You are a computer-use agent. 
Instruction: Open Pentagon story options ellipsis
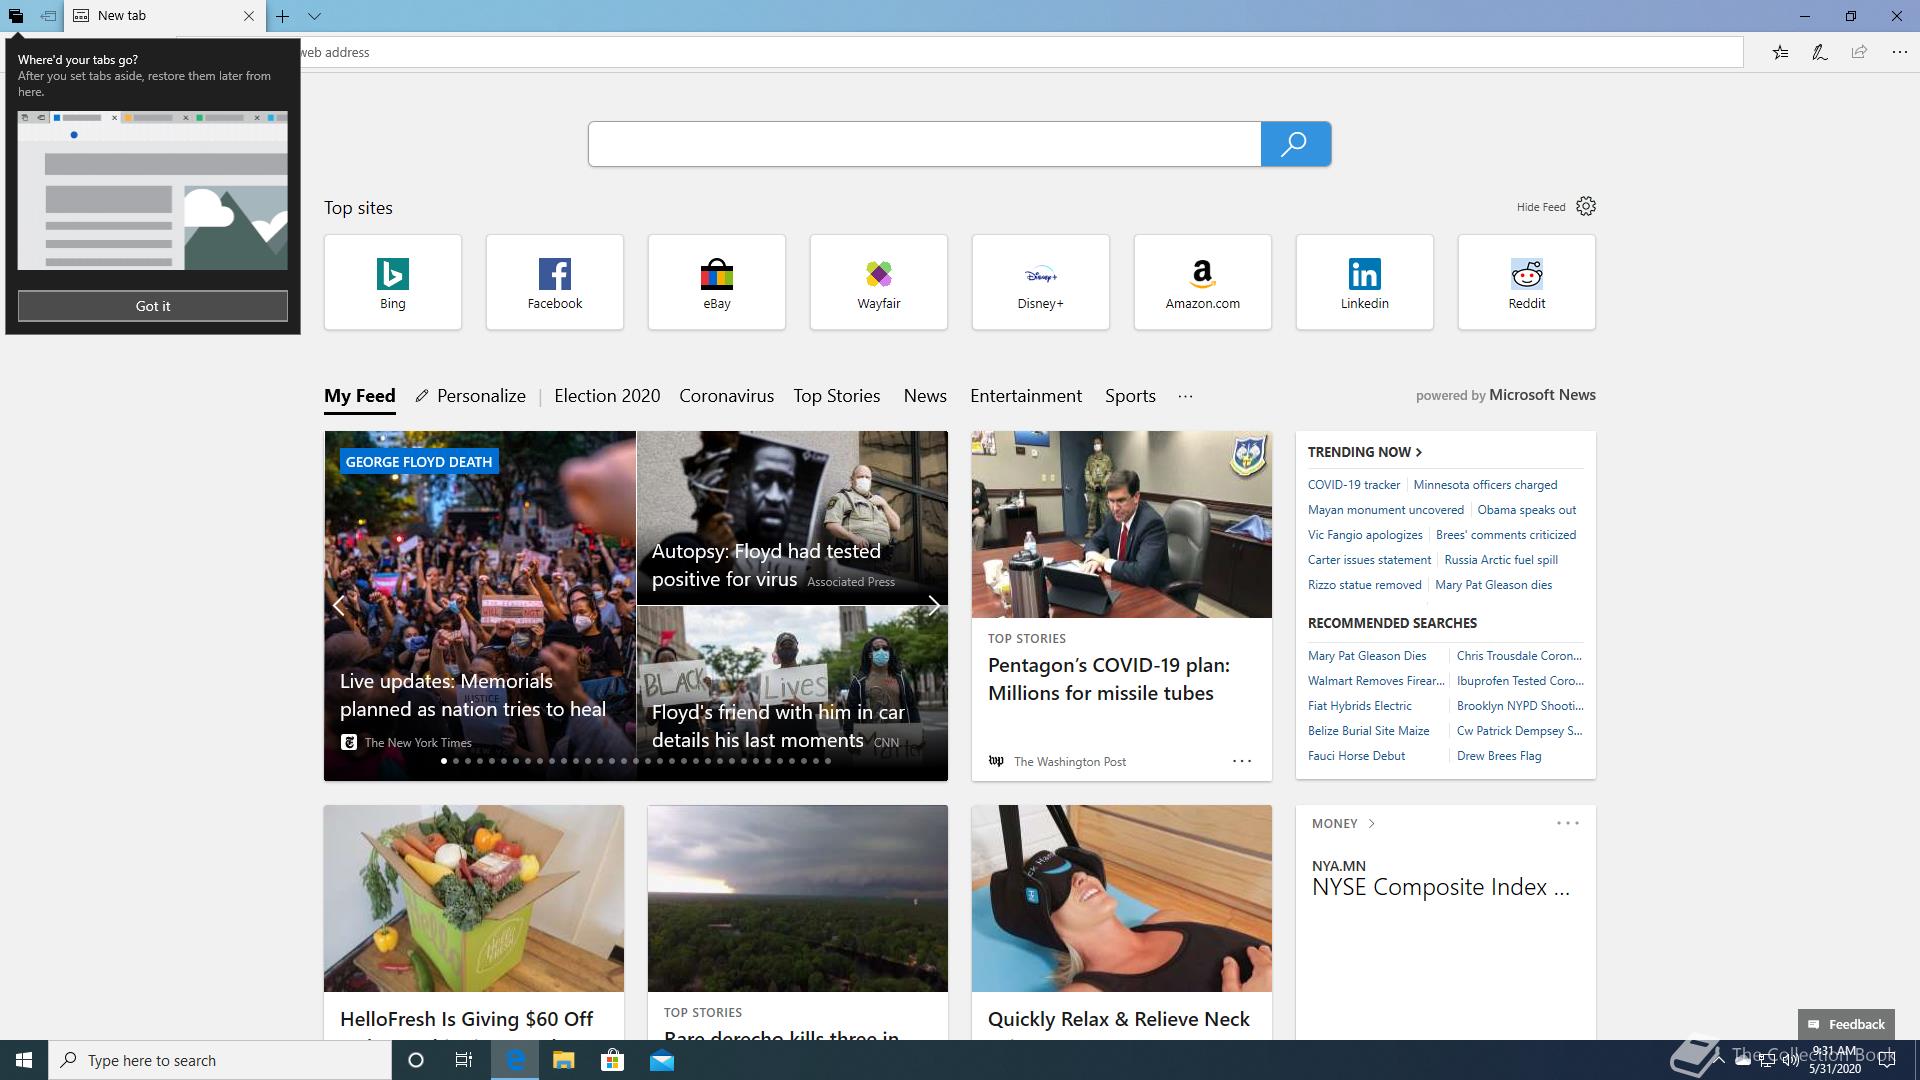1242,761
